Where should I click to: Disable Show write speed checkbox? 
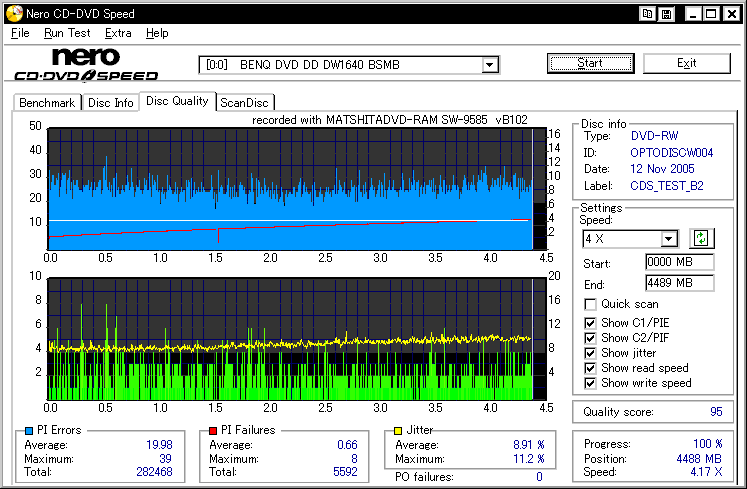pyautogui.click(x=591, y=383)
